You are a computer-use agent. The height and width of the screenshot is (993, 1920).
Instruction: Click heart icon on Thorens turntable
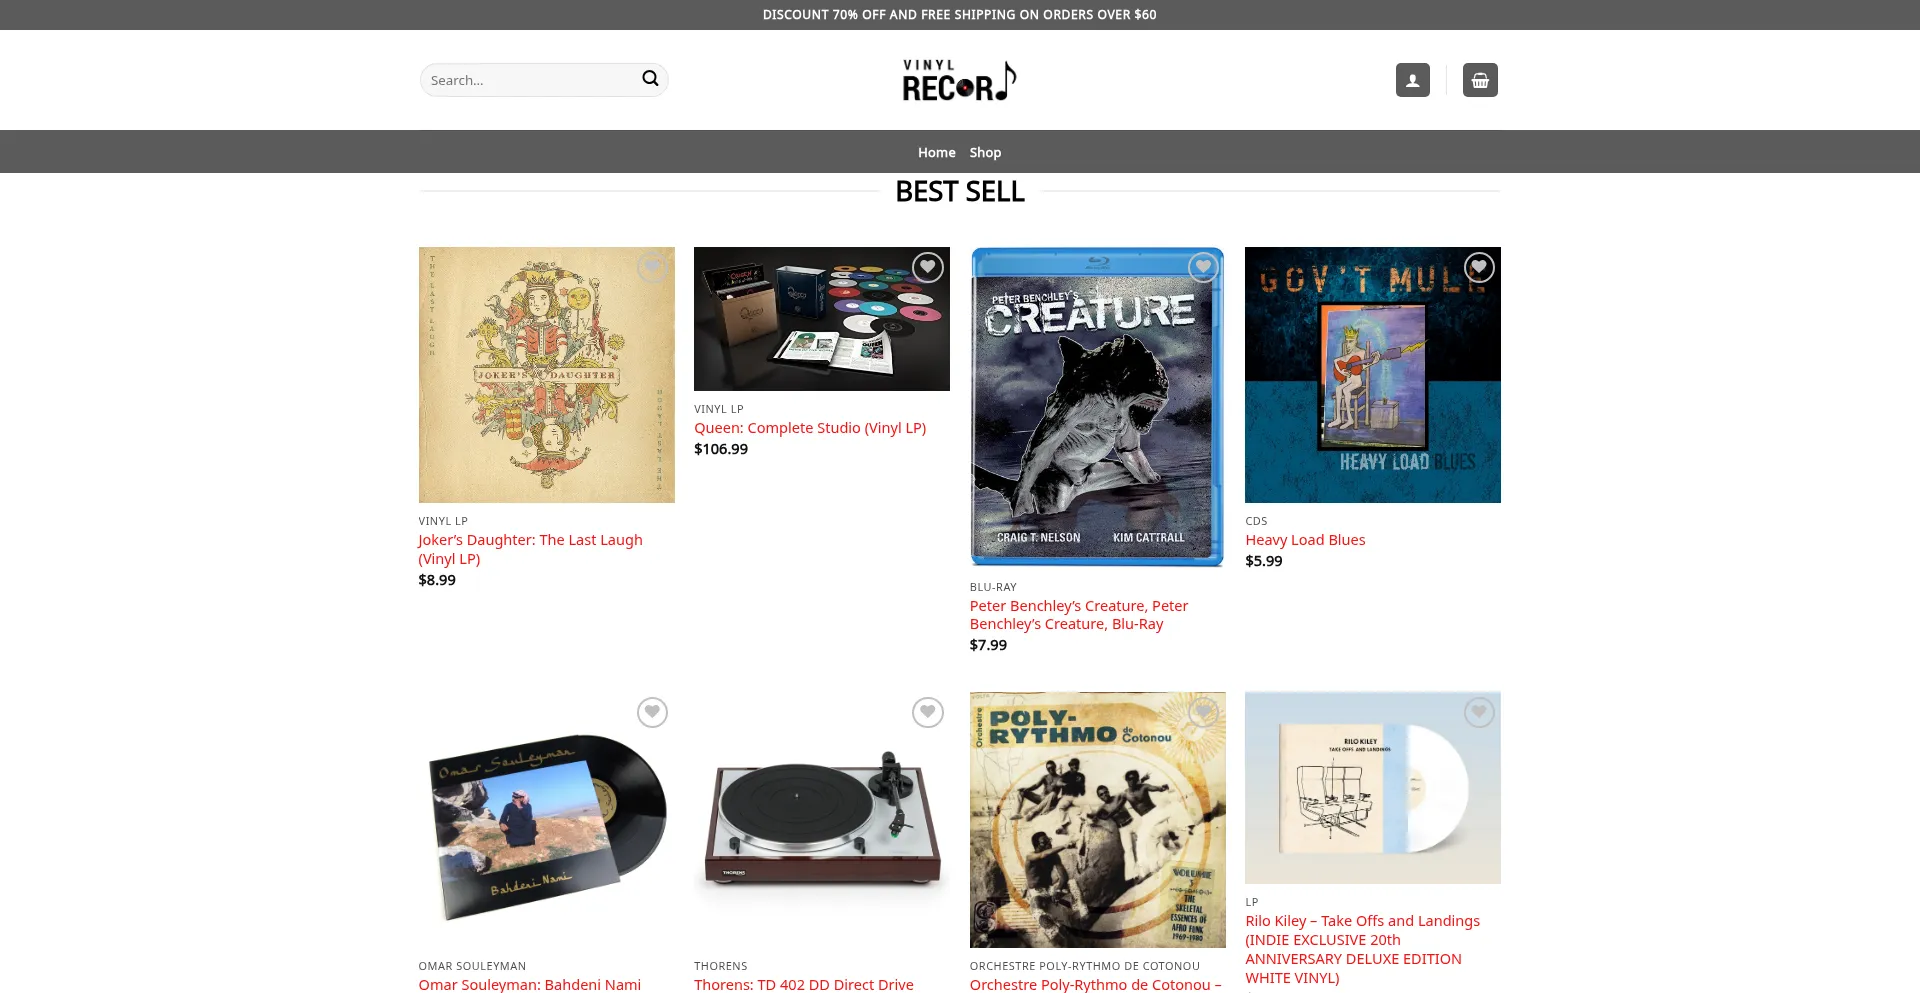click(927, 712)
